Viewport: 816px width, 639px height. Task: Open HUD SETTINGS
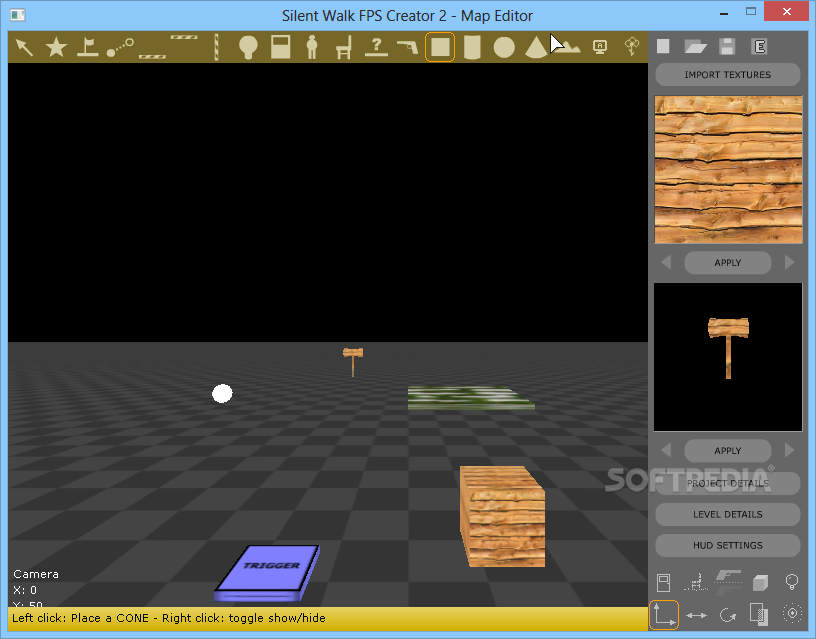click(728, 545)
